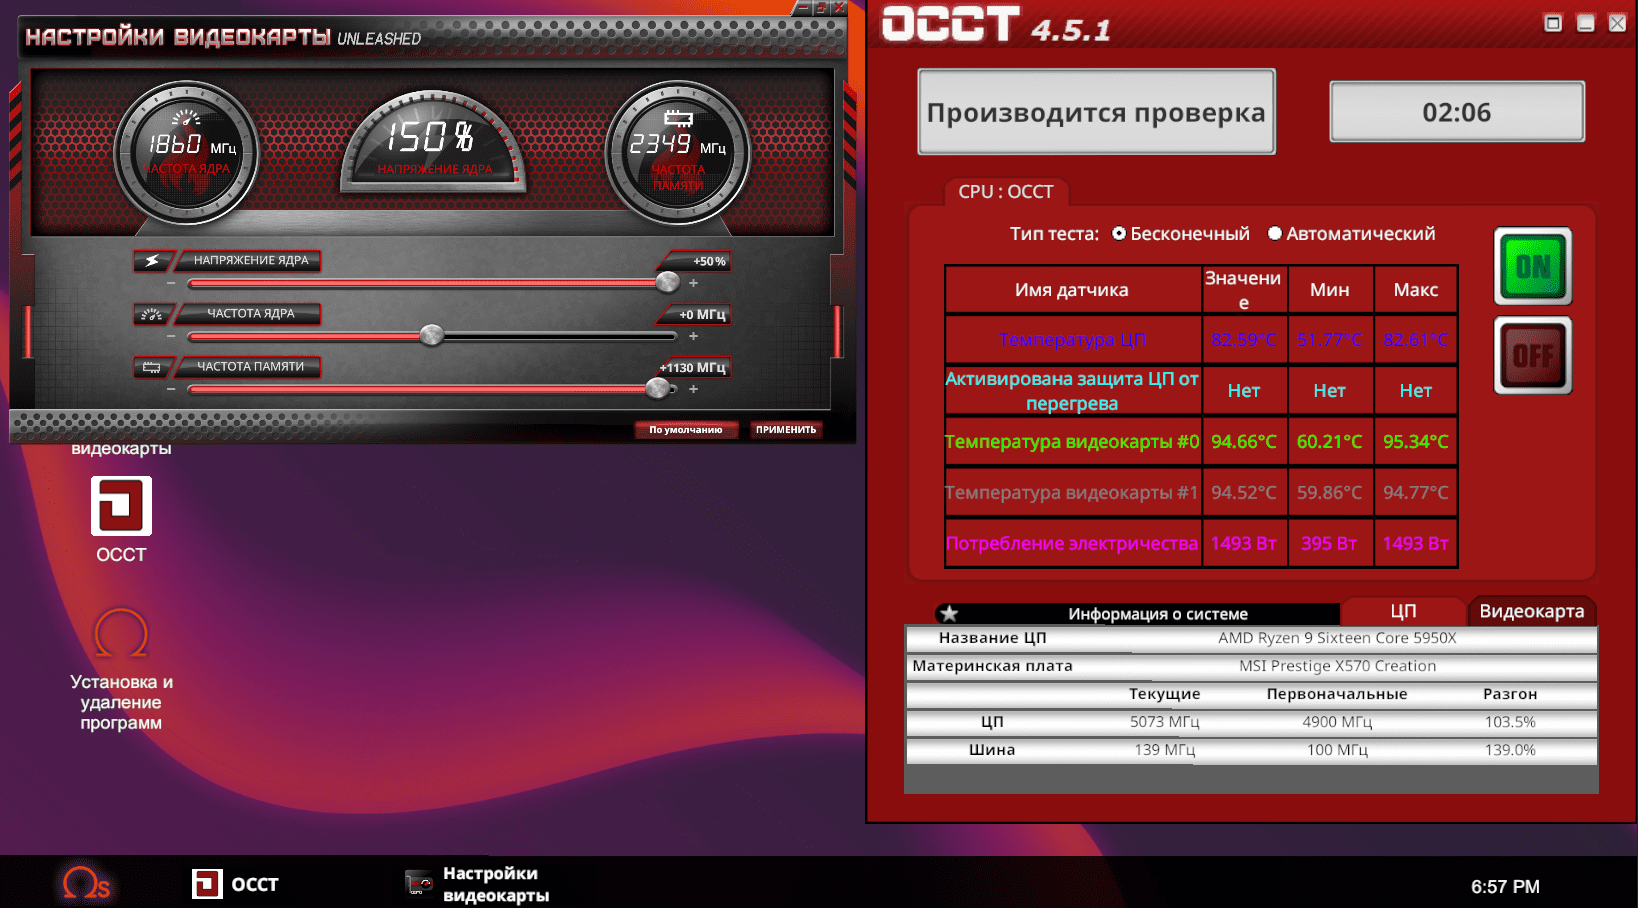Click the 395 Вт minimum power value
The height and width of the screenshot is (908, 1638).
[x=1329, y=543]
